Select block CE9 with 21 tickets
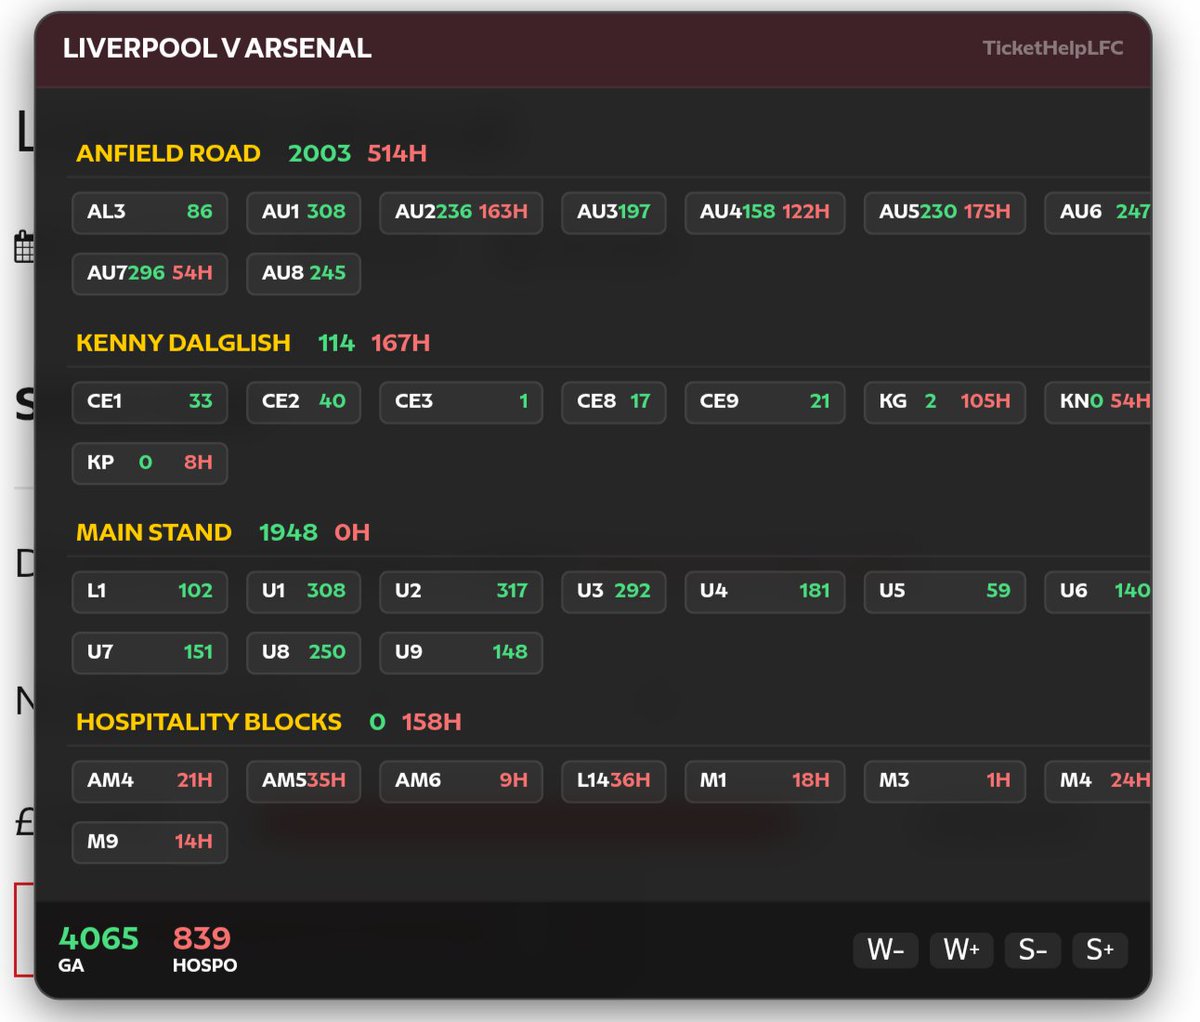This screenshot has width=1200, height=1022. coord(765,402)
